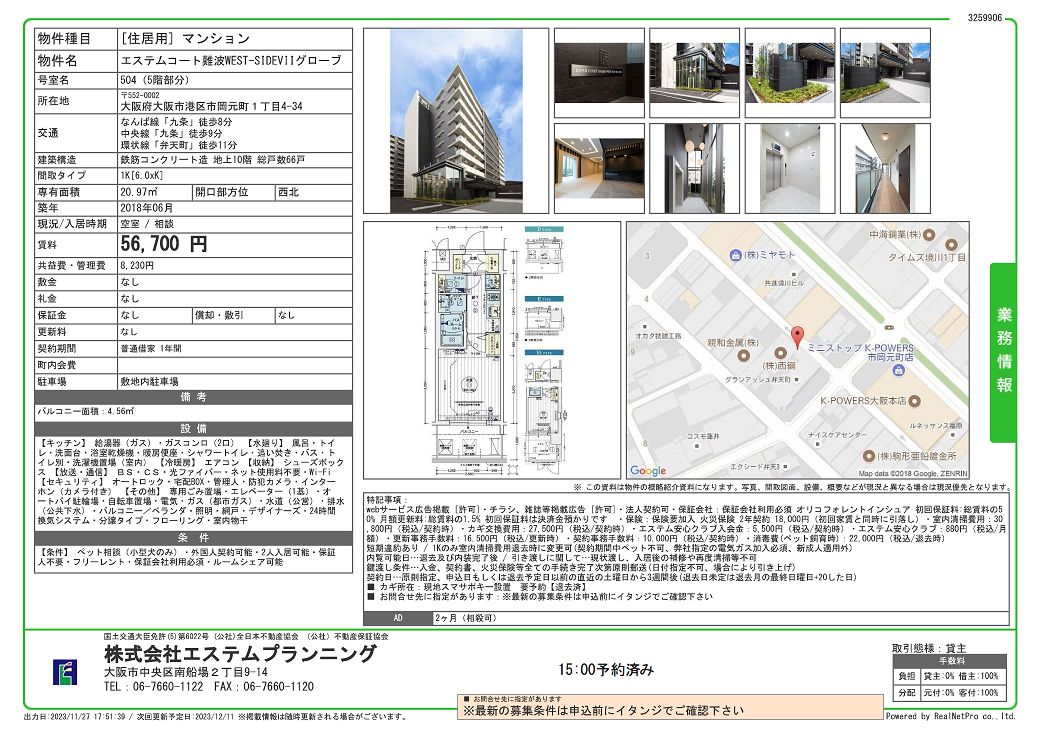Click the document number 3259906
Screen dimensions: 1043x735
984,18
